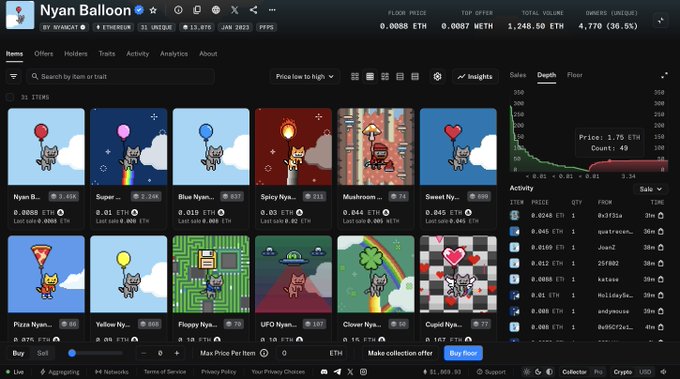Viewport: 680px width, 379px height.
Task: Open the item filters panel icon
Action: [x=13, y=76]
